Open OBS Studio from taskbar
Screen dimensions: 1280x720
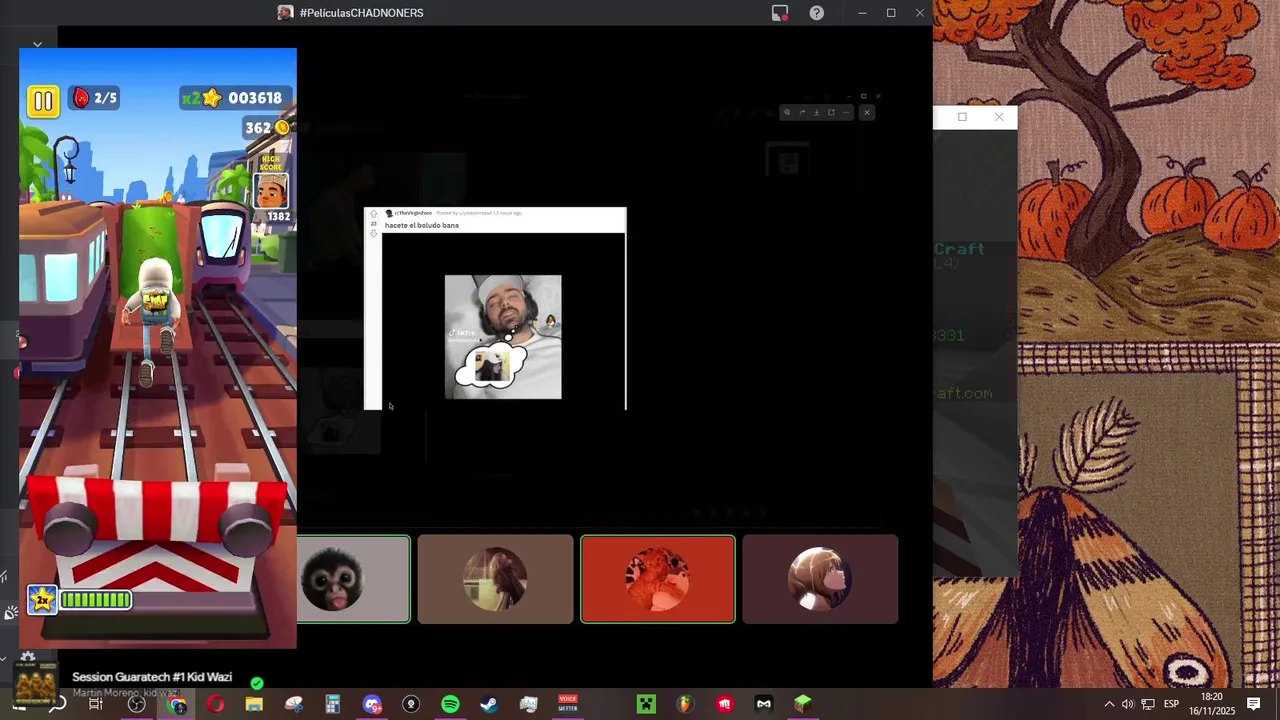(x=136, y=705)
